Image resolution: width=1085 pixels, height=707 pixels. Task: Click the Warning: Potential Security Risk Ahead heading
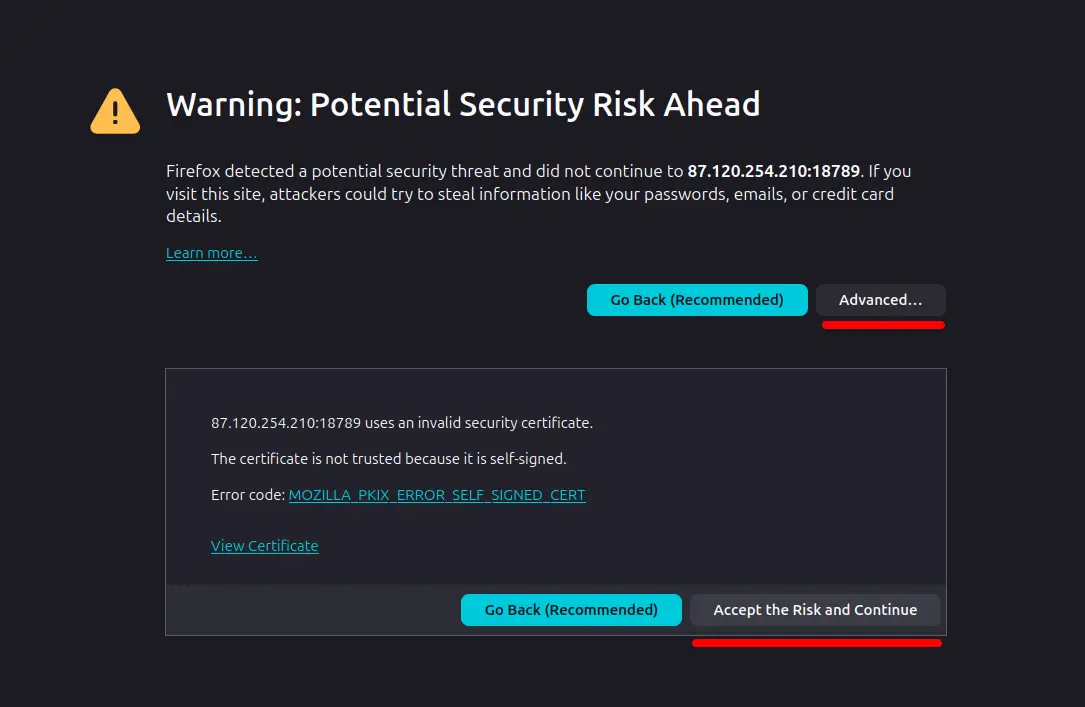pos(462,104)
